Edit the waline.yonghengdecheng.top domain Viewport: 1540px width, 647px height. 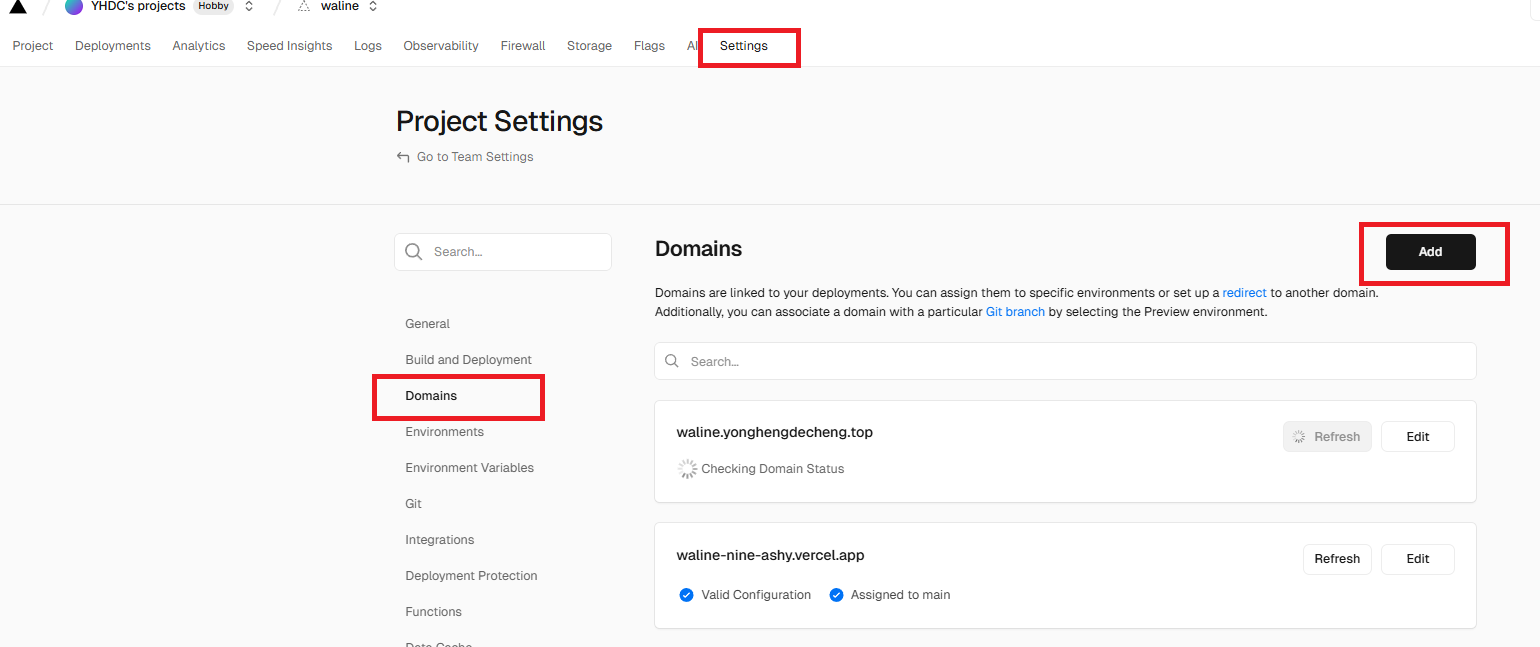tap(1417, 437)
